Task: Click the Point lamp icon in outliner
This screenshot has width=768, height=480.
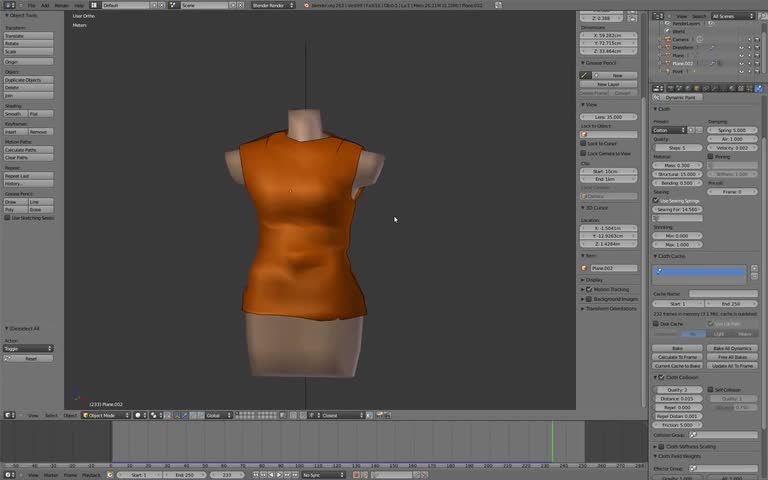Action: point(668,72)
